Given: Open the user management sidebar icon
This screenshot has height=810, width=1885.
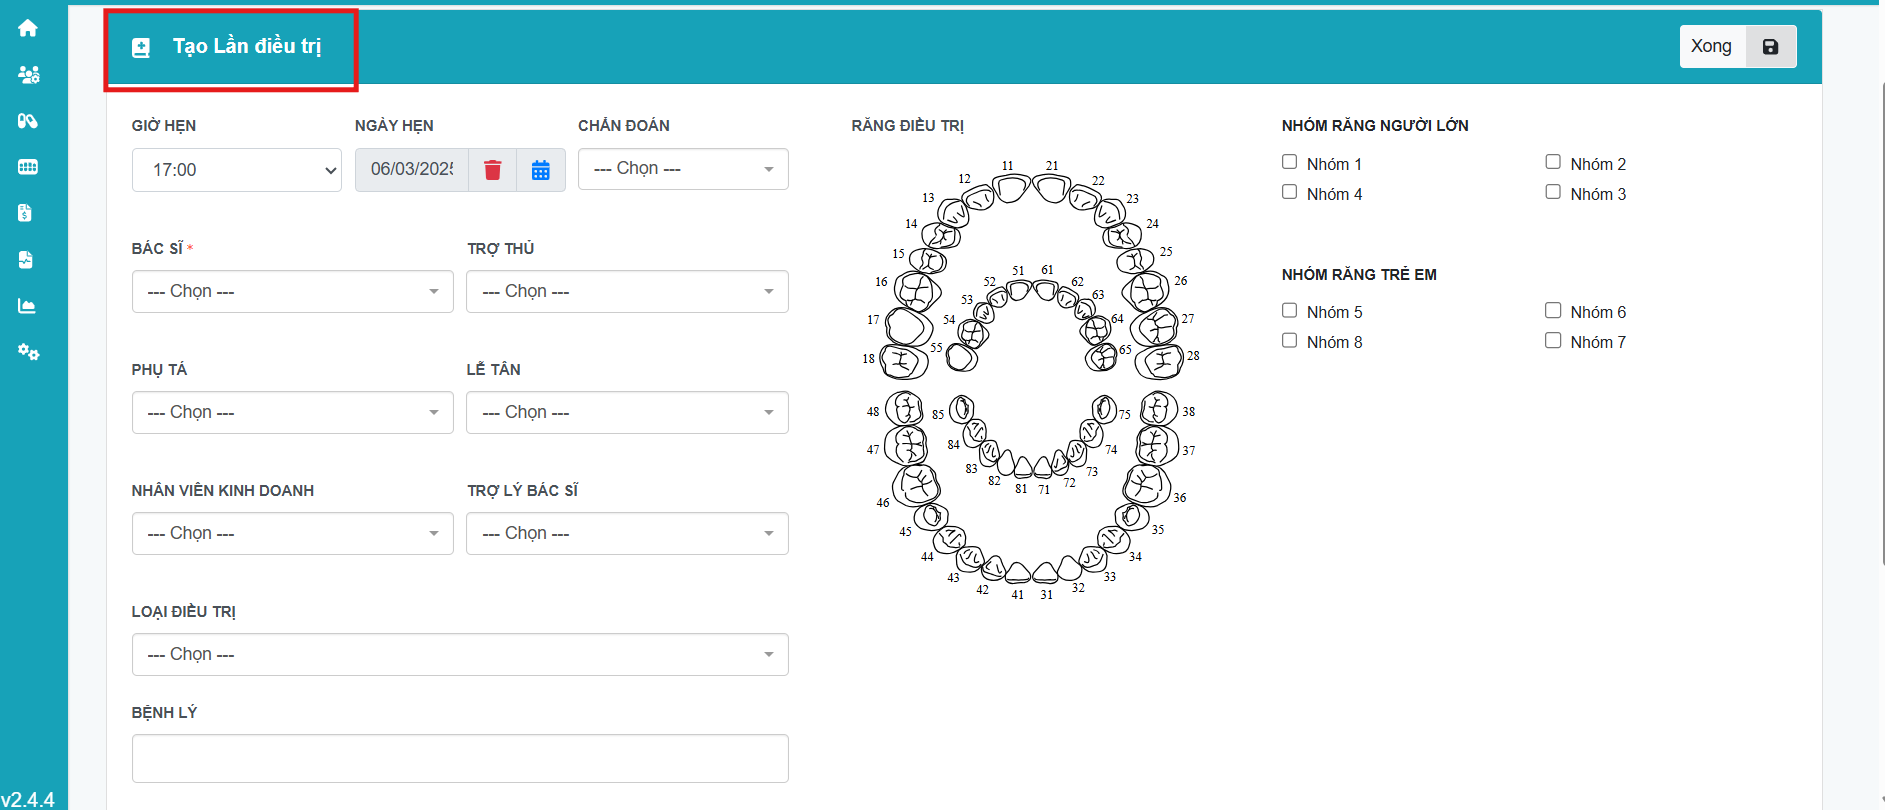Looking at the screenshot, I should click(28, 75).
